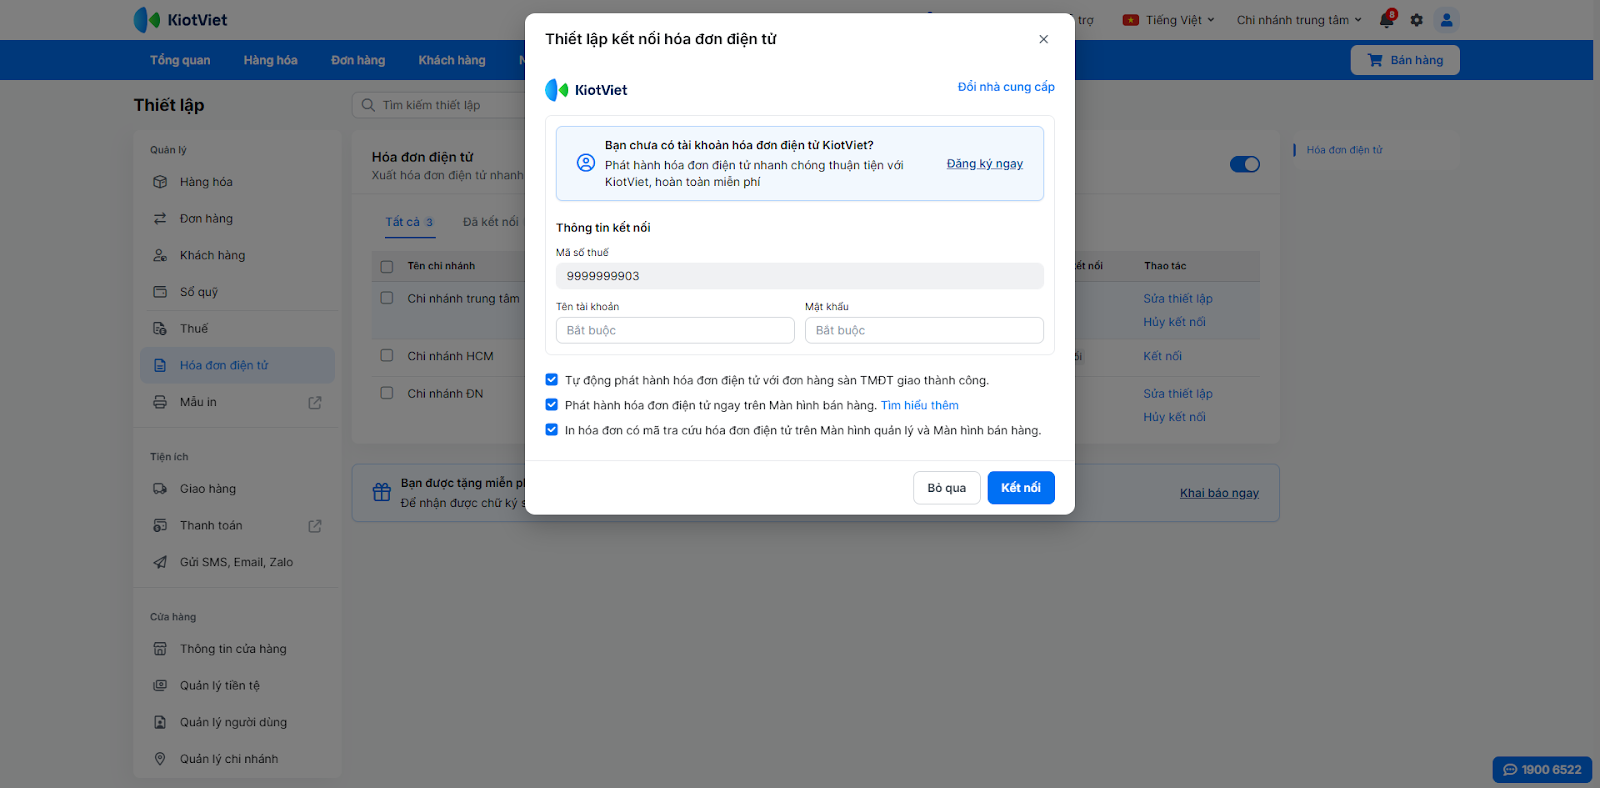Image resolution: width=1600 pixels, height=788 pixels.
Task: Focus the Mật khẩu input field
Action: (x=924, y=330)
